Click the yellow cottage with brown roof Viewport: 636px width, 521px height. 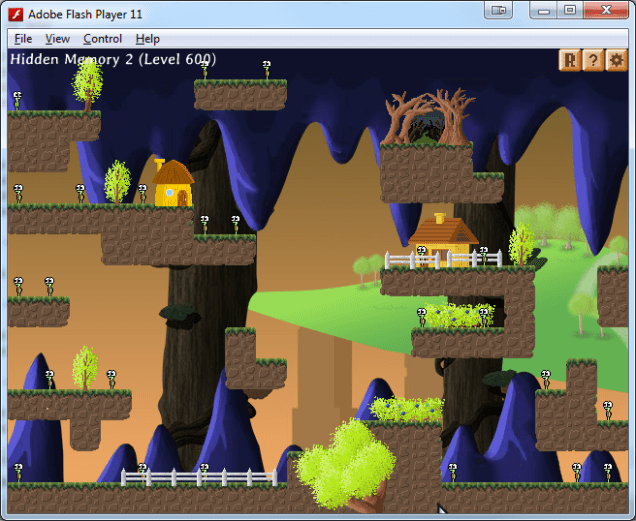point(443,235)
